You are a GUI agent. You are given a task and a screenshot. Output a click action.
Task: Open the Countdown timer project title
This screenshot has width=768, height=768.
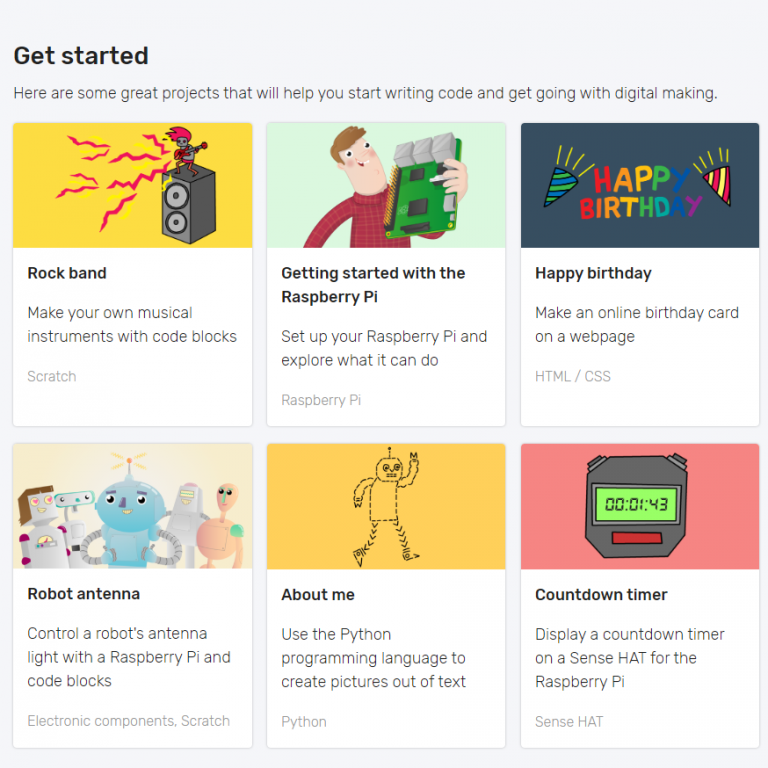[x=601, y=594]
